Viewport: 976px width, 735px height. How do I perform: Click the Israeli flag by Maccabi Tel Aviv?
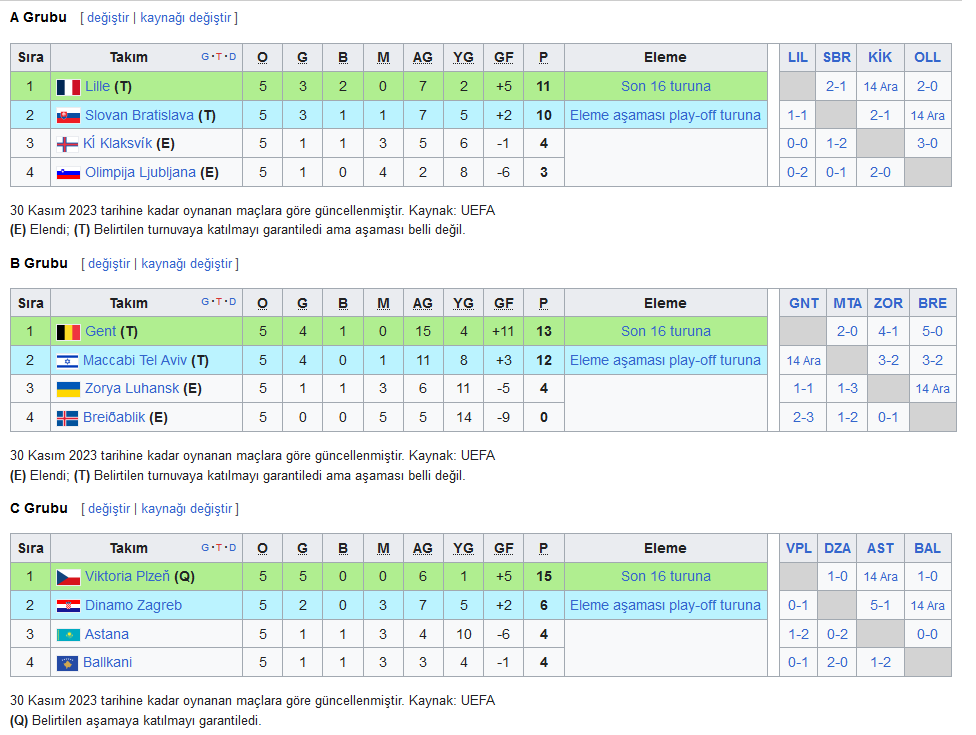pos(67,361)
